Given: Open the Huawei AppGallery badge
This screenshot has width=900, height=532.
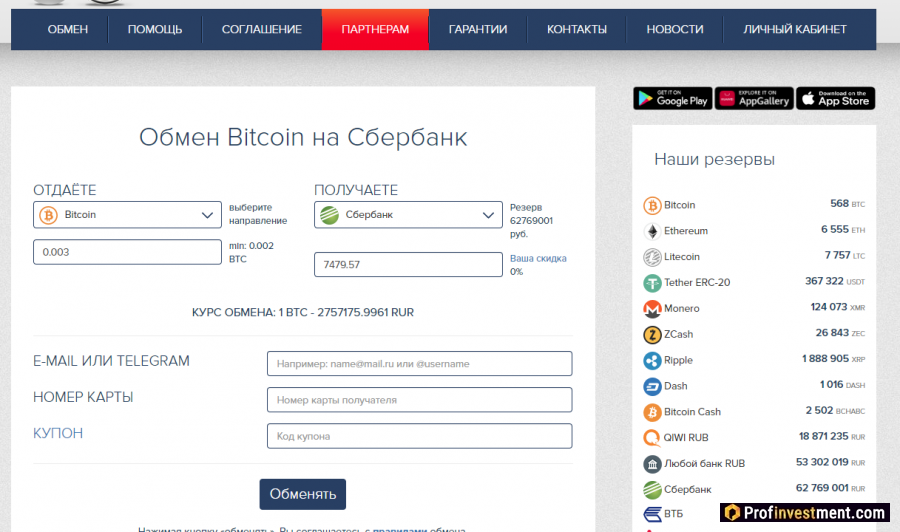Looking at the screenshot, I should coord(754,98).
